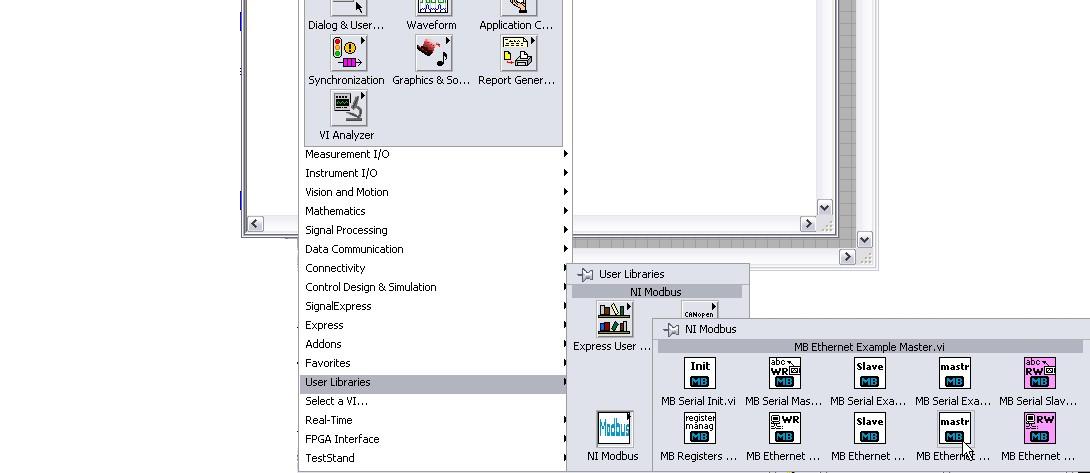Viewport: 1090px width, 473px height.
Task: Open the FPGA Interface category
Action: 436,439
